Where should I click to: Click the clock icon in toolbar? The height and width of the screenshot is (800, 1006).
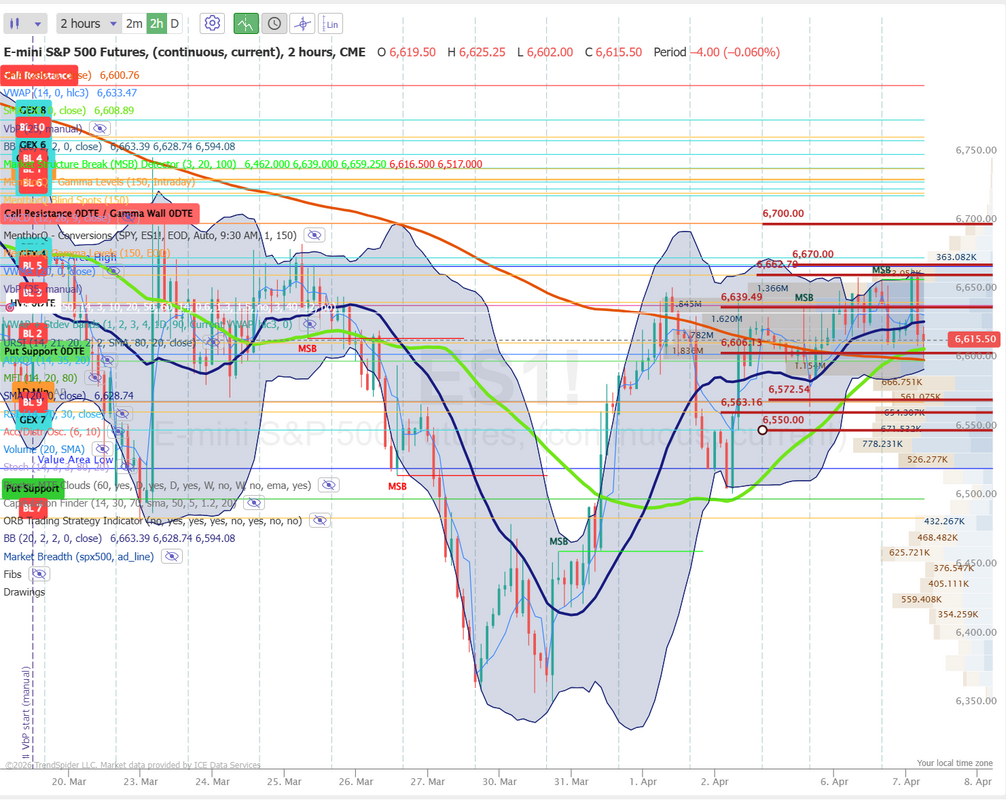[273, 23]
